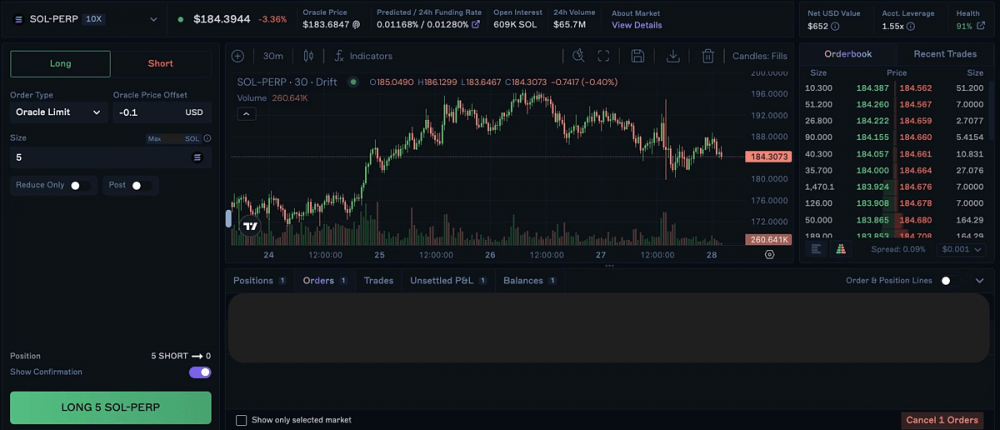Viewport: 1000px width, 430px height.
Task: Click the oracle price source icon
Action: click(356, 25)
